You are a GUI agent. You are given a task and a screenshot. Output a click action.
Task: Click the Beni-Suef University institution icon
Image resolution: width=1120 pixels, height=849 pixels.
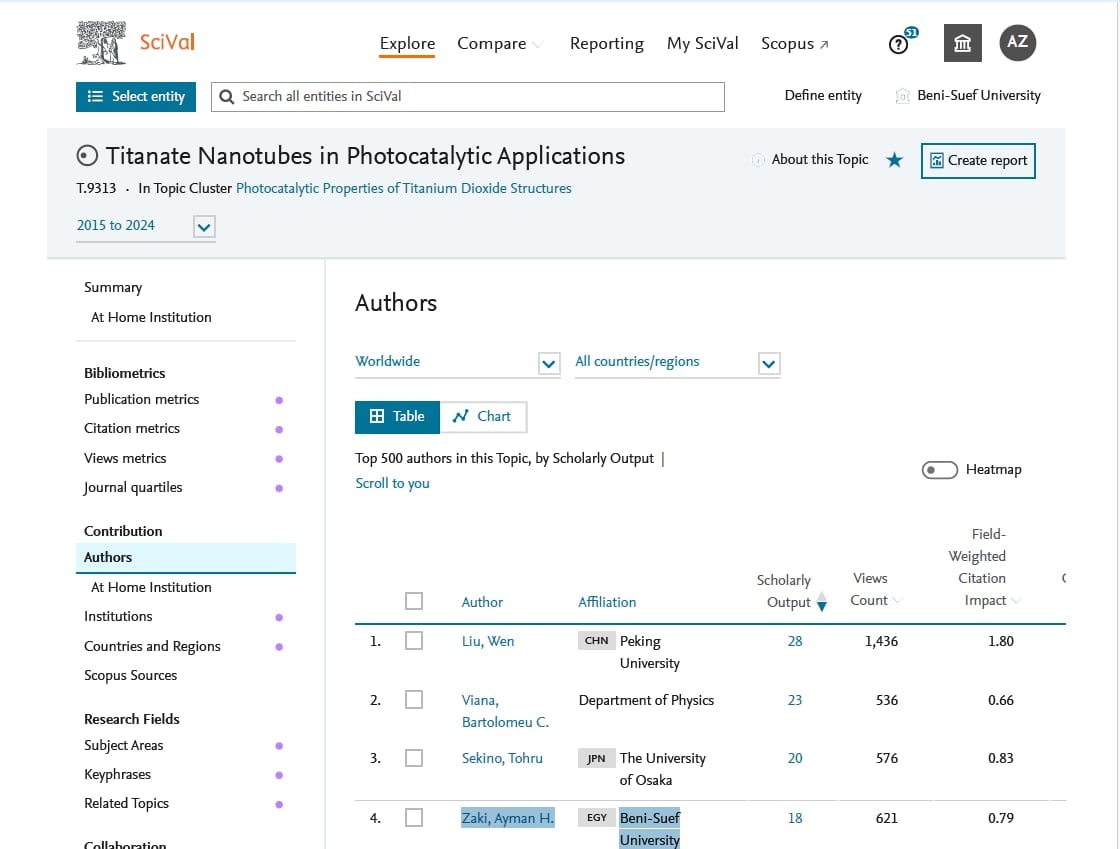coord(902,96)
